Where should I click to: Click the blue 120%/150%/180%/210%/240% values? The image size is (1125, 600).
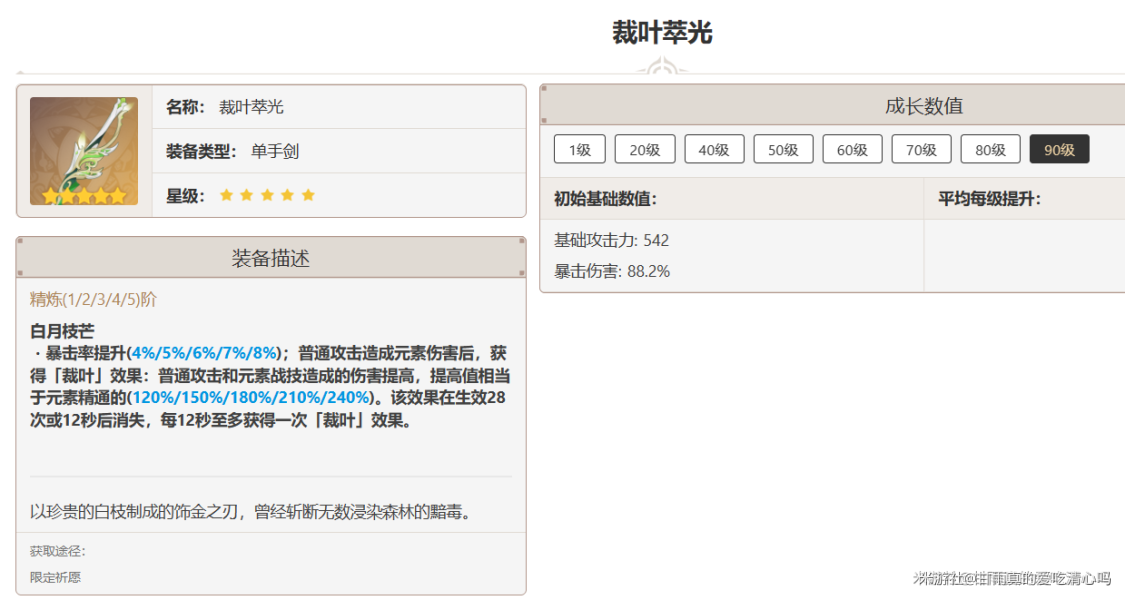point(251,398)
